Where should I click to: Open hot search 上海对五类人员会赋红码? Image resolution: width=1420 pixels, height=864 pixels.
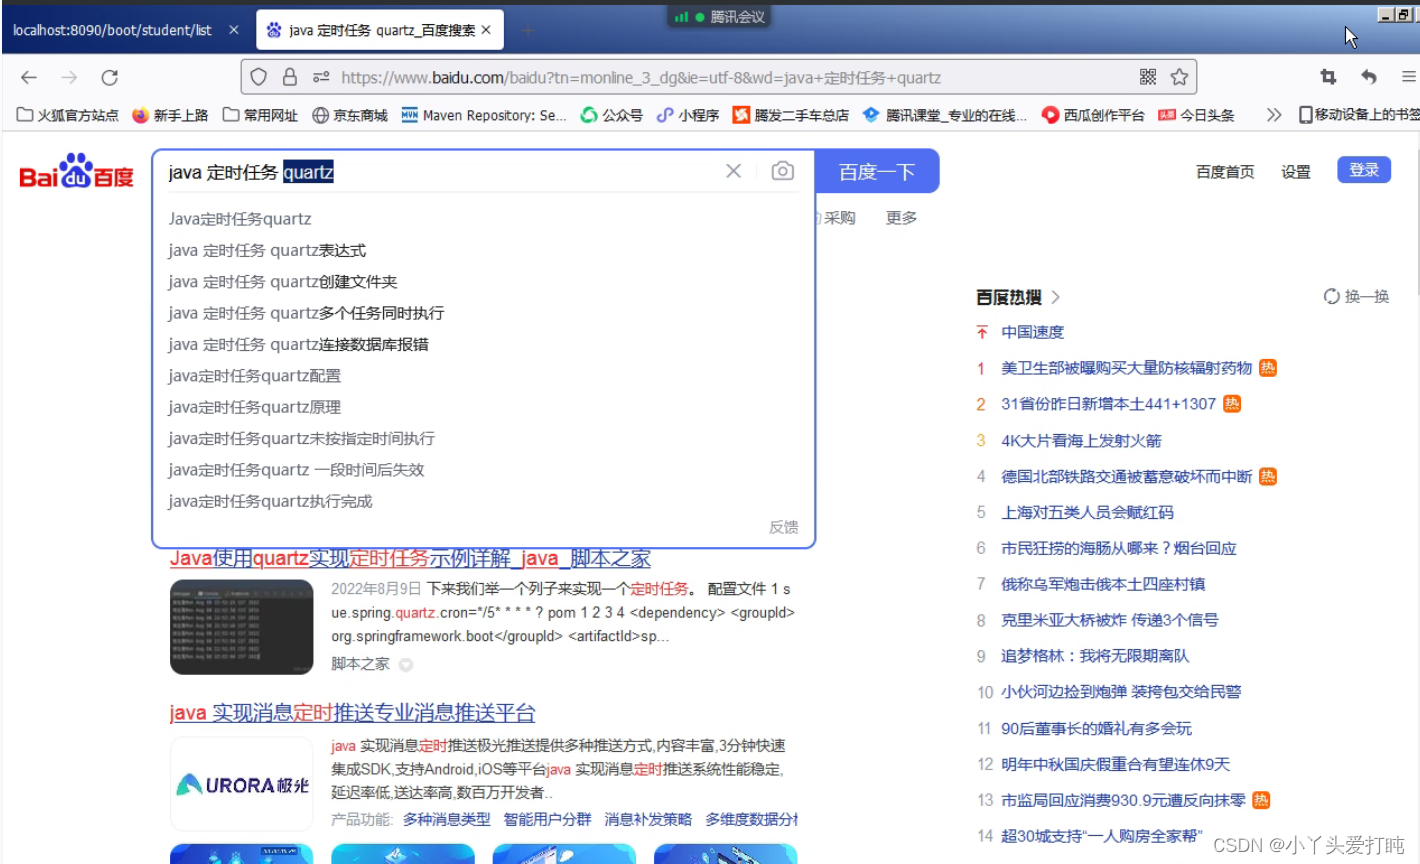pos(1087,512)
